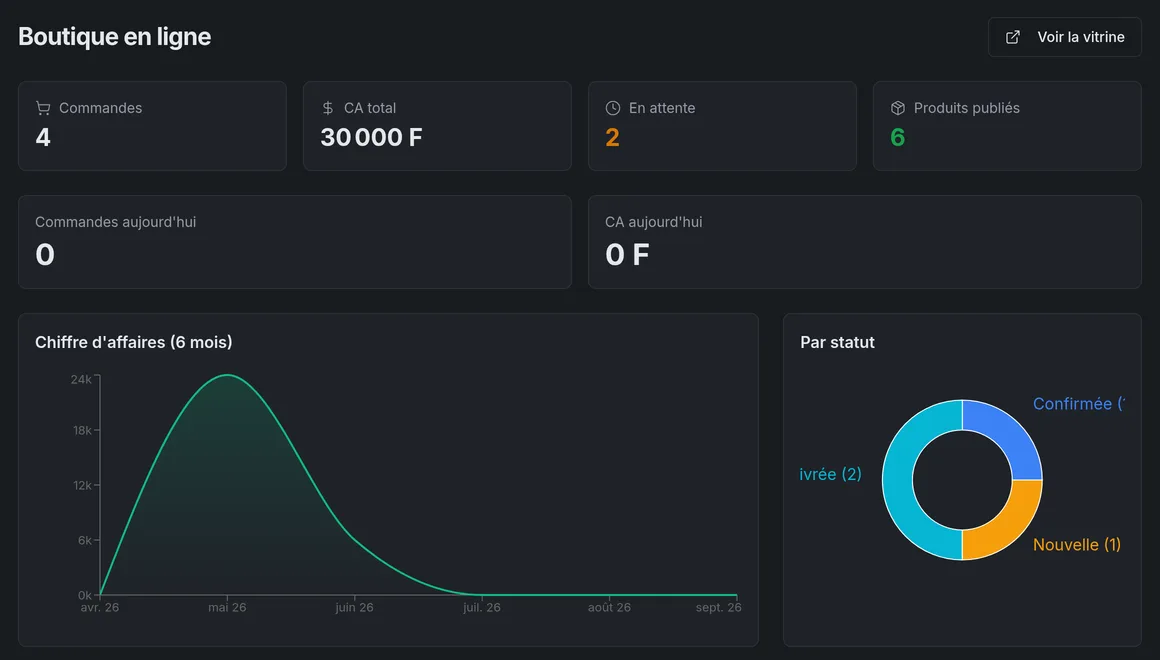Click the external link icon beside Voir la vitrine
The height and width of the screenshot is (660, 1160).
coord(1013,37)
